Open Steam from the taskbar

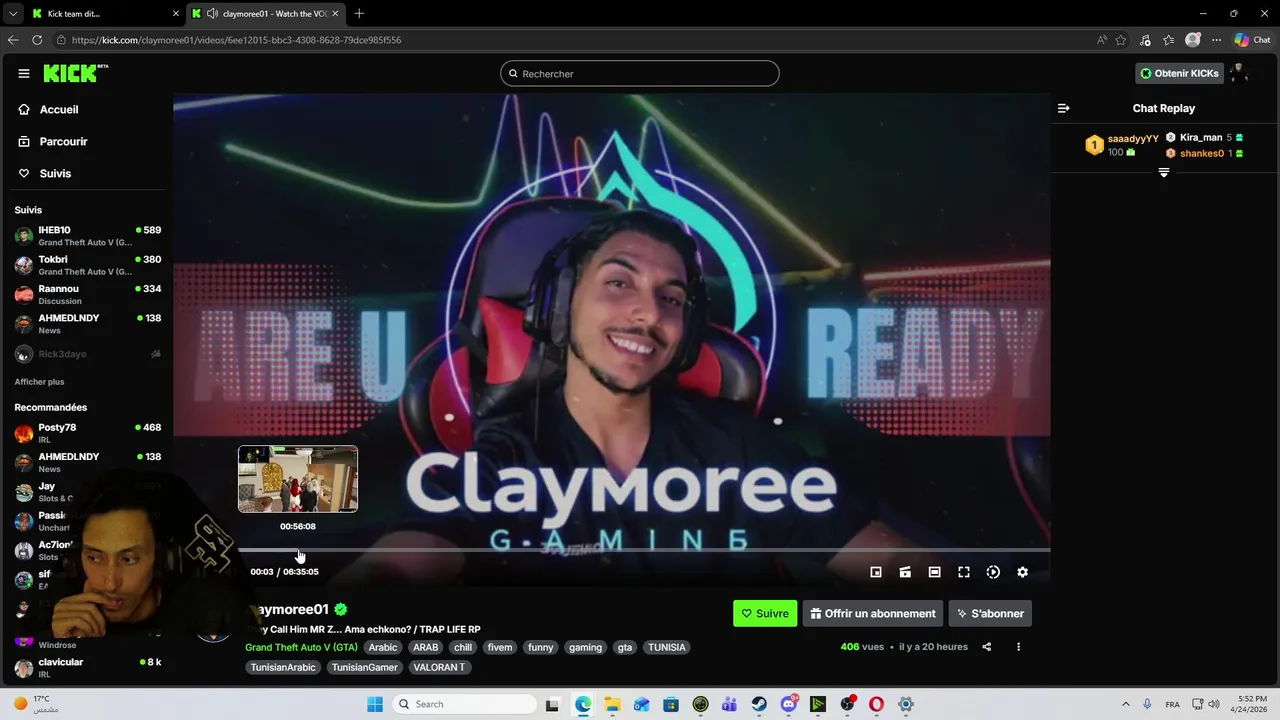click(x=759, y=704)
